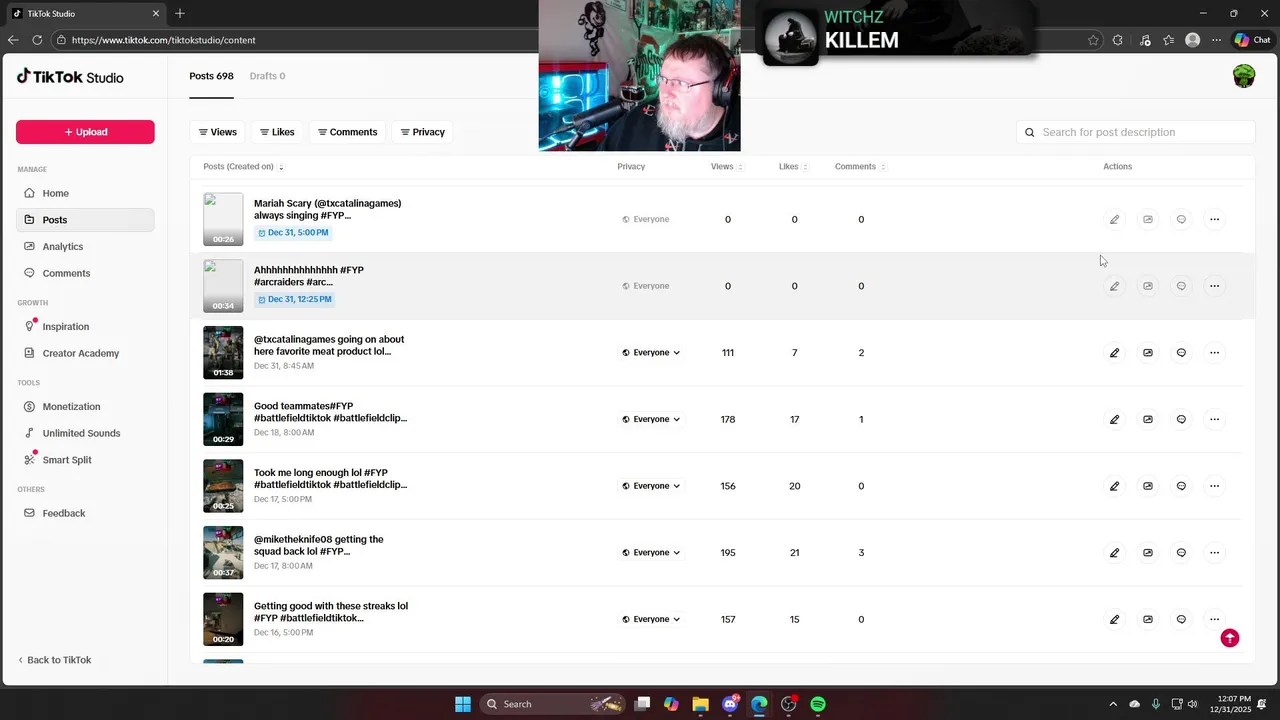Open Smart Split in the sidebar
The height and width of the screenshot is (720, 1280).
(85, 460)
